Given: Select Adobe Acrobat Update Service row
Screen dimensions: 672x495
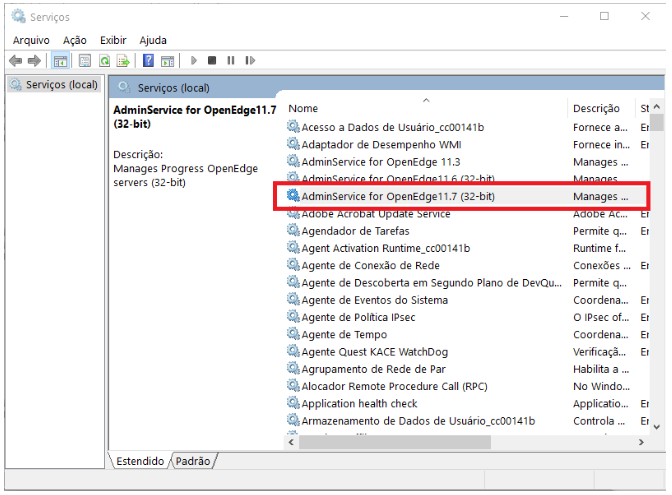Looking at the screenshot, I should point(467,214).
